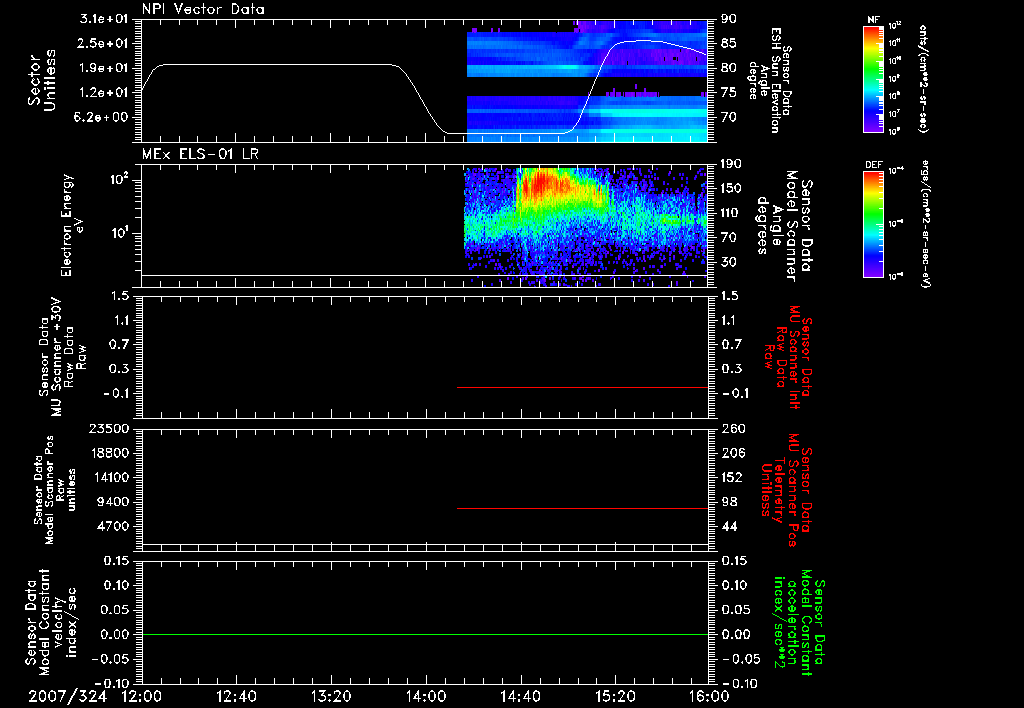Click the 260 telemetry tick label
The width and height of the screenshot is (1024, 708).
(x=733, y=428)
